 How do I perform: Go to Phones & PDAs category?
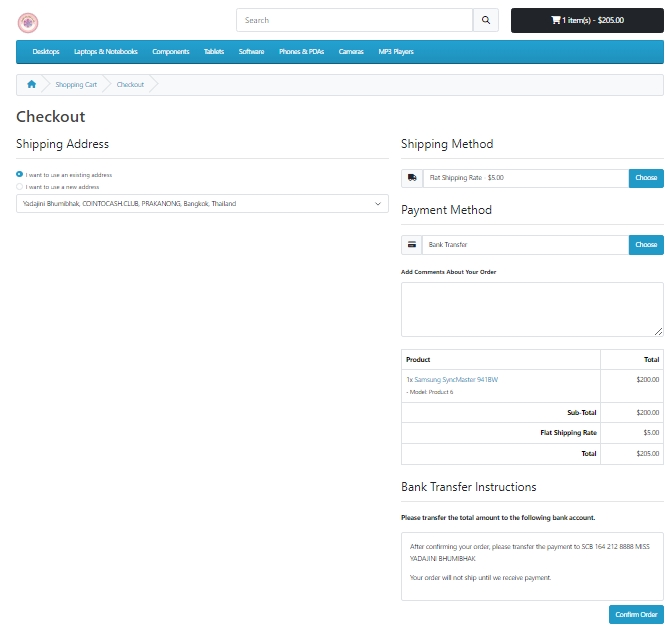[x=302, y=51]
